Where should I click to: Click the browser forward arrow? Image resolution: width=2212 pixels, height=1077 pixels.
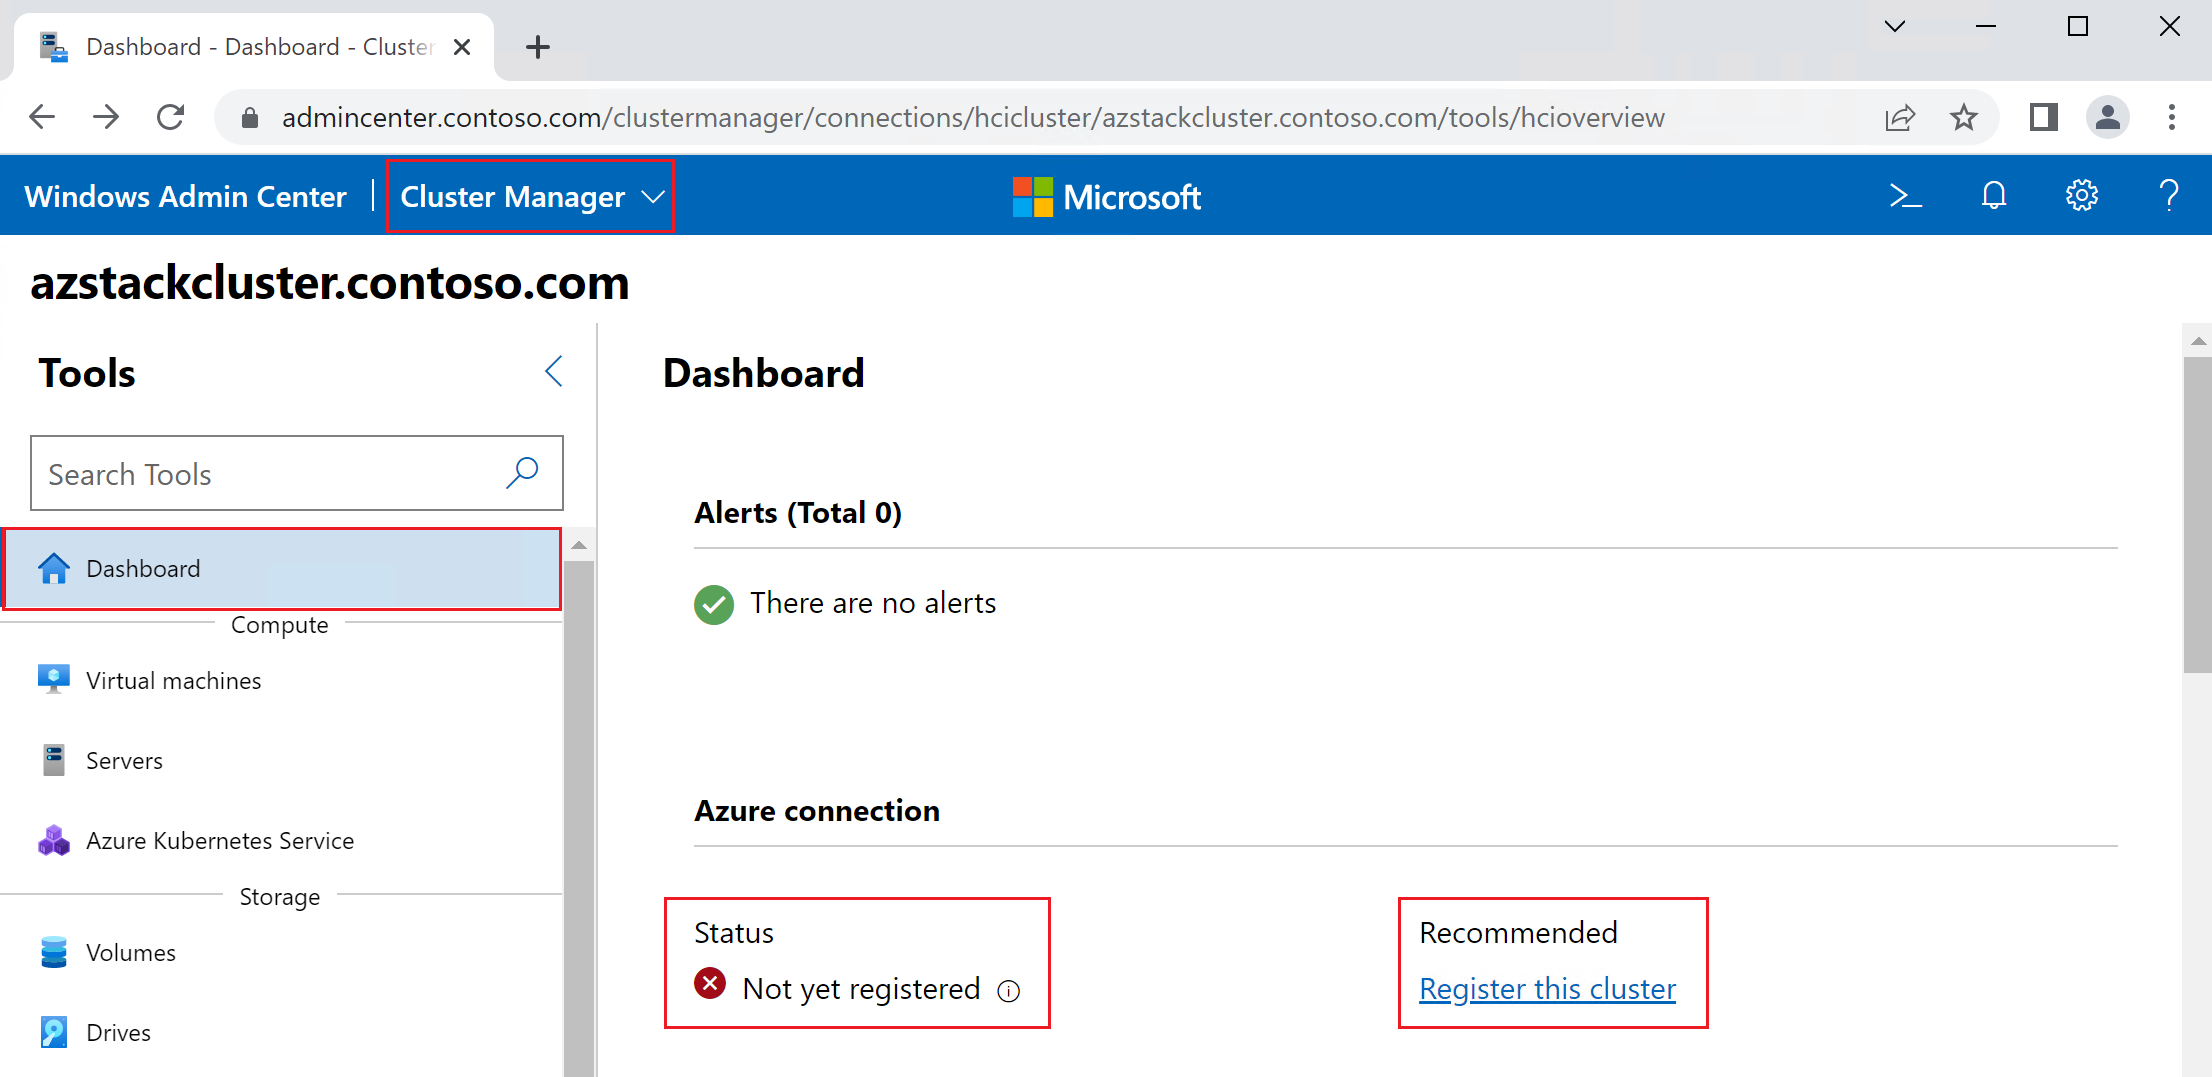pyautogui.click(x=106, y=117)
